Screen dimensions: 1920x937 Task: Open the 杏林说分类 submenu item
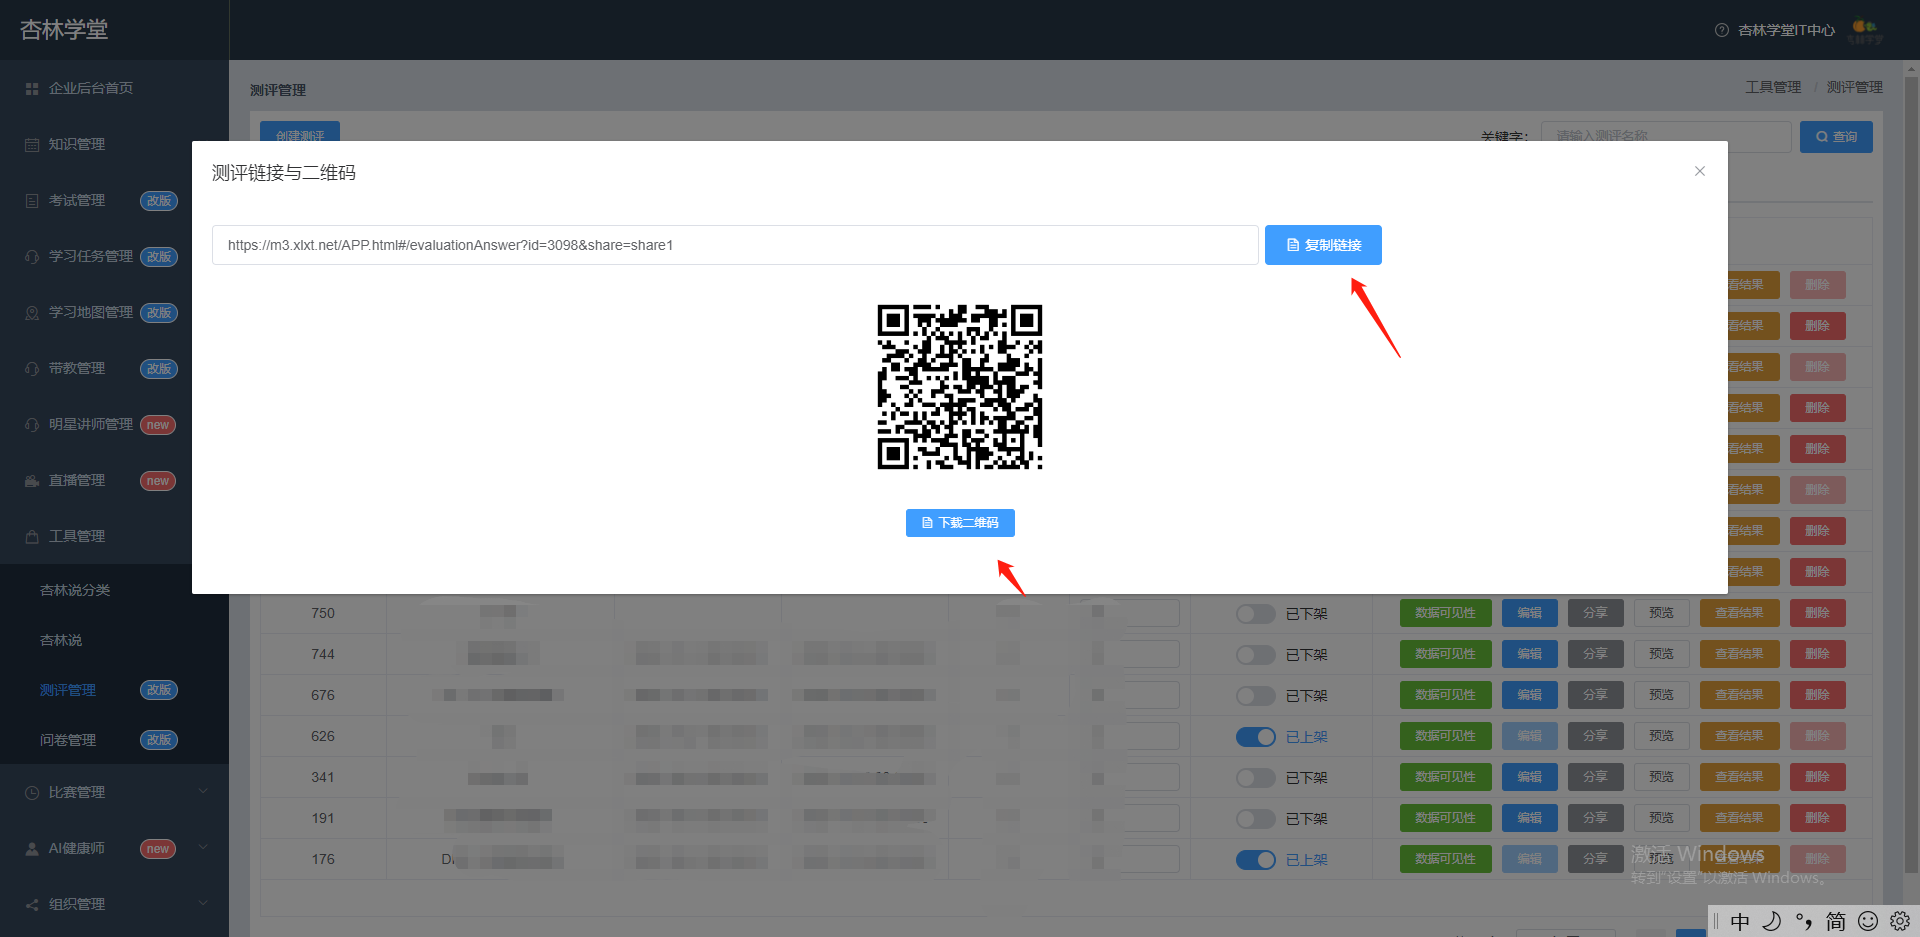click(x=75, y=590)
